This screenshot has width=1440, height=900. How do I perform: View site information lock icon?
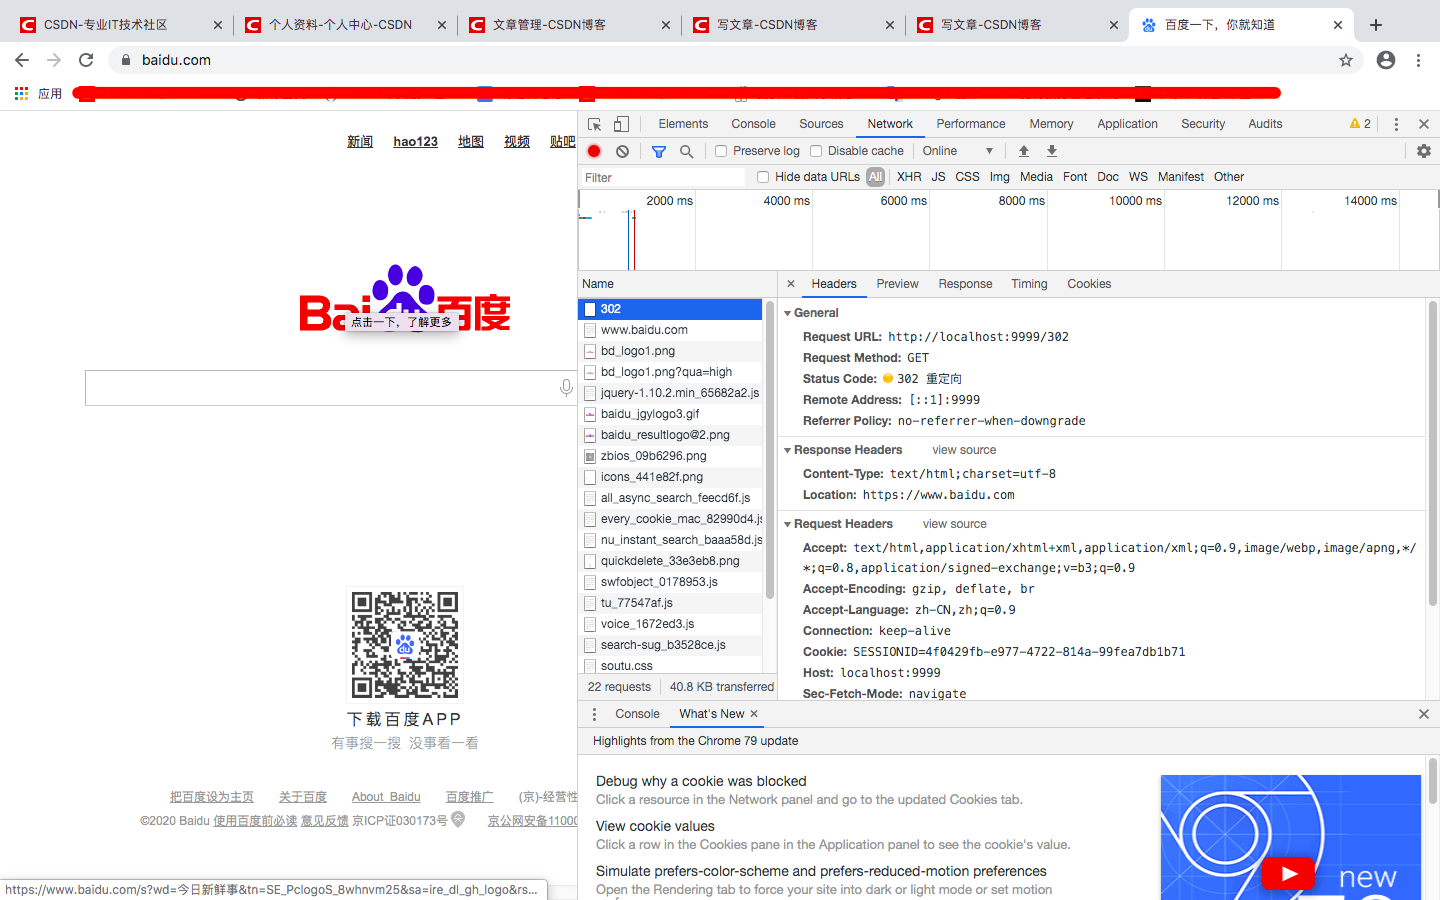click(x=126, y=60)
